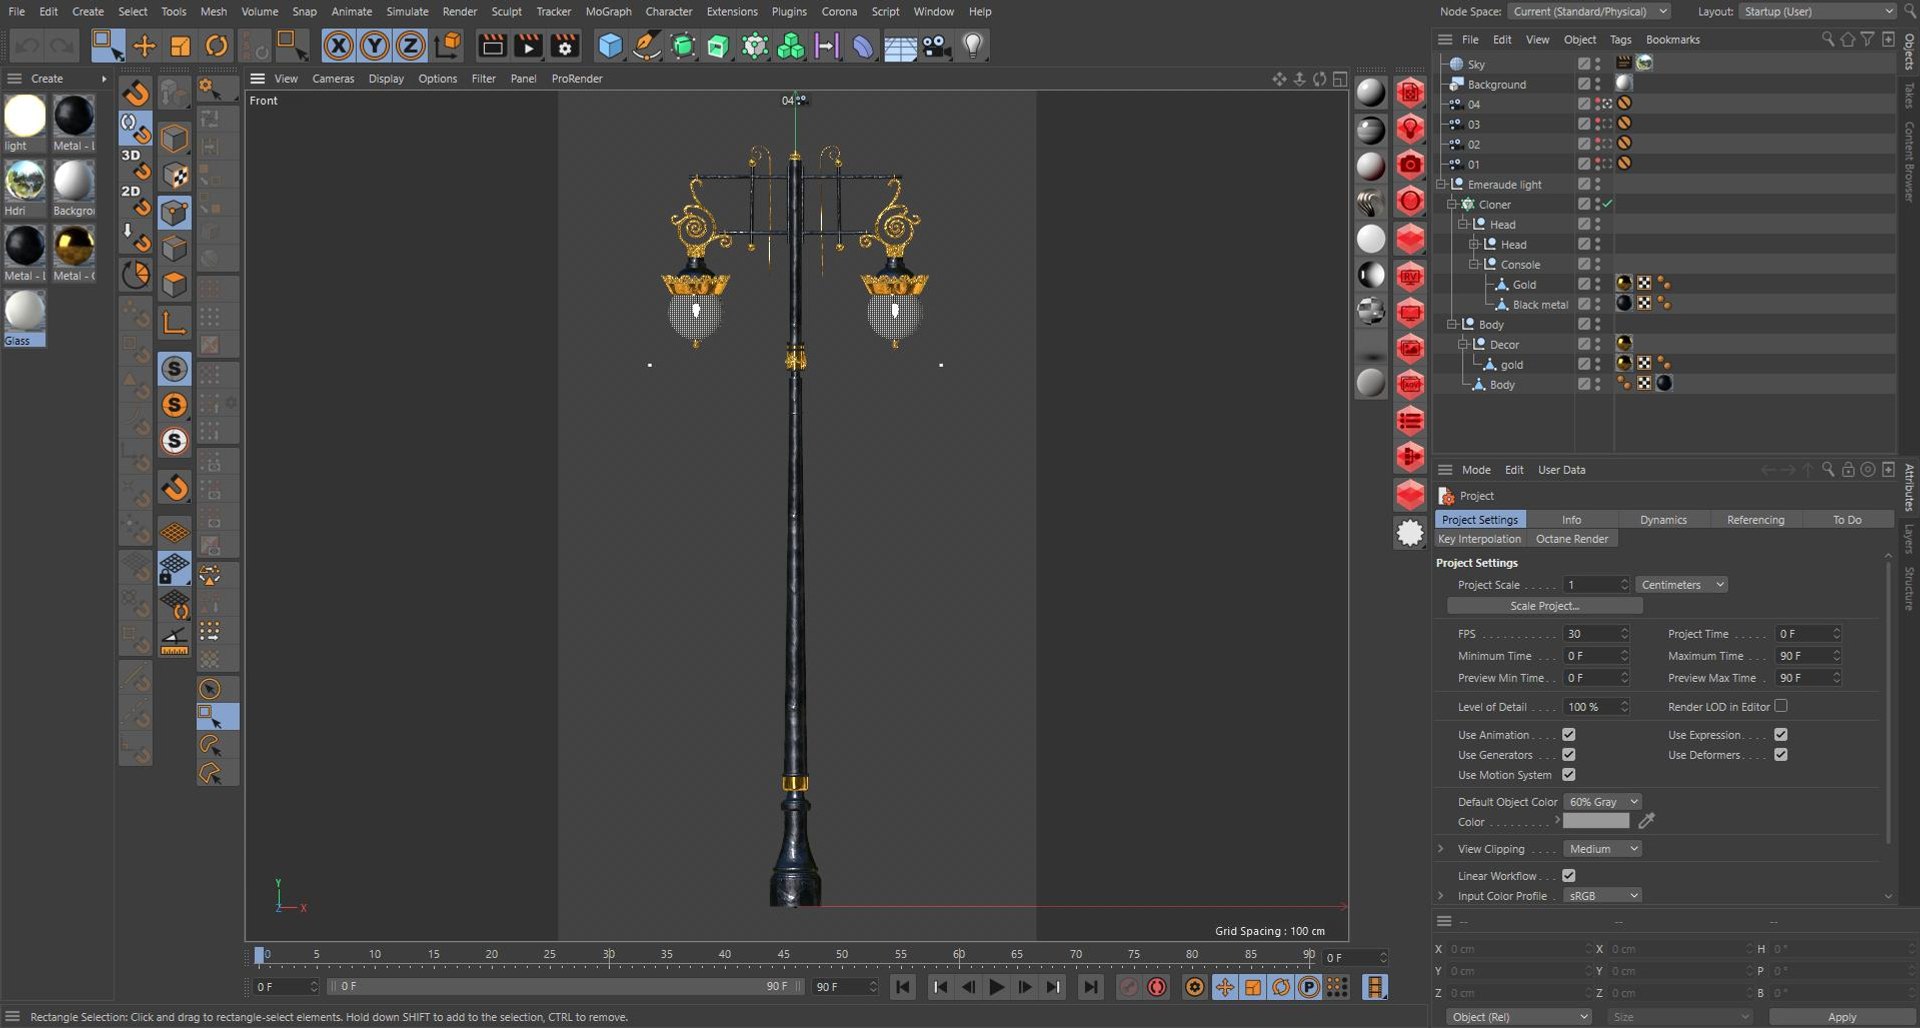Open the Render Settings icon

click(x=565, y=46)
